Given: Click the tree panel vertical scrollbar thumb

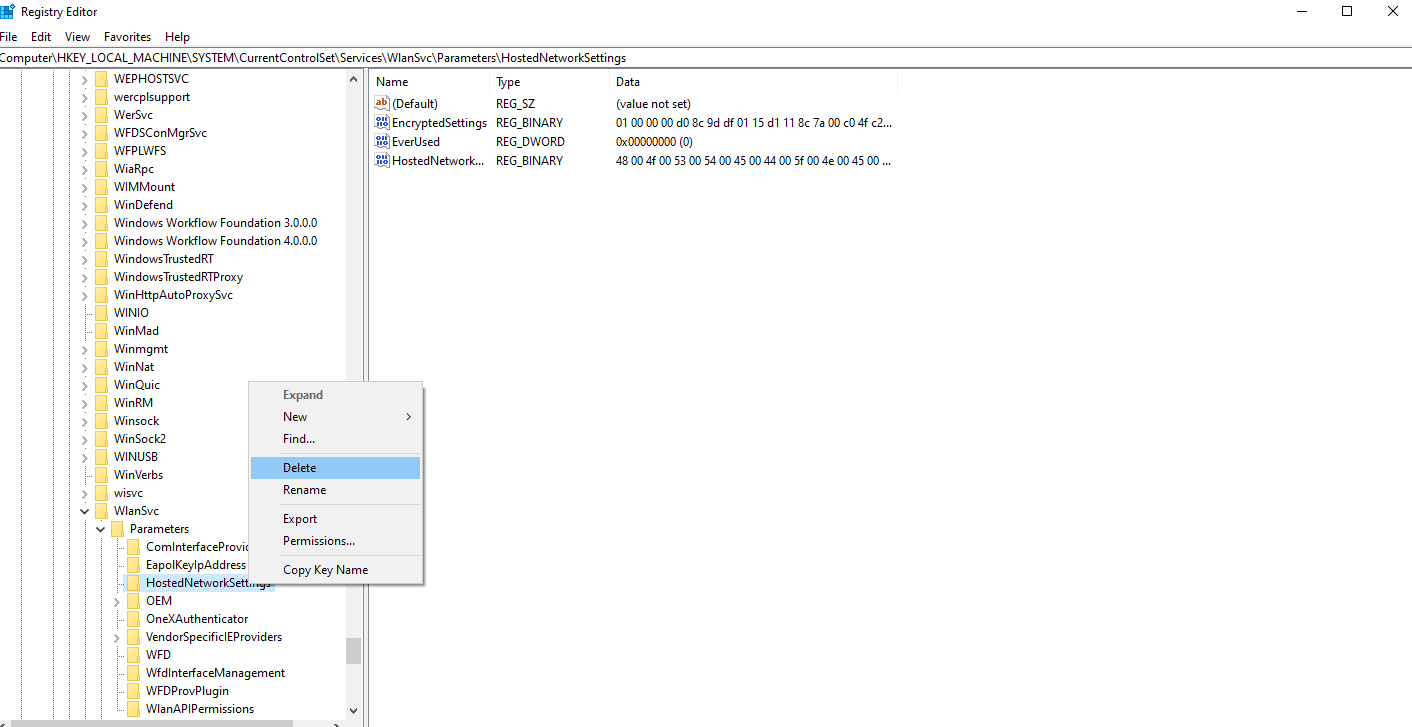Looking at the screenshot, I should click(354, 651).
